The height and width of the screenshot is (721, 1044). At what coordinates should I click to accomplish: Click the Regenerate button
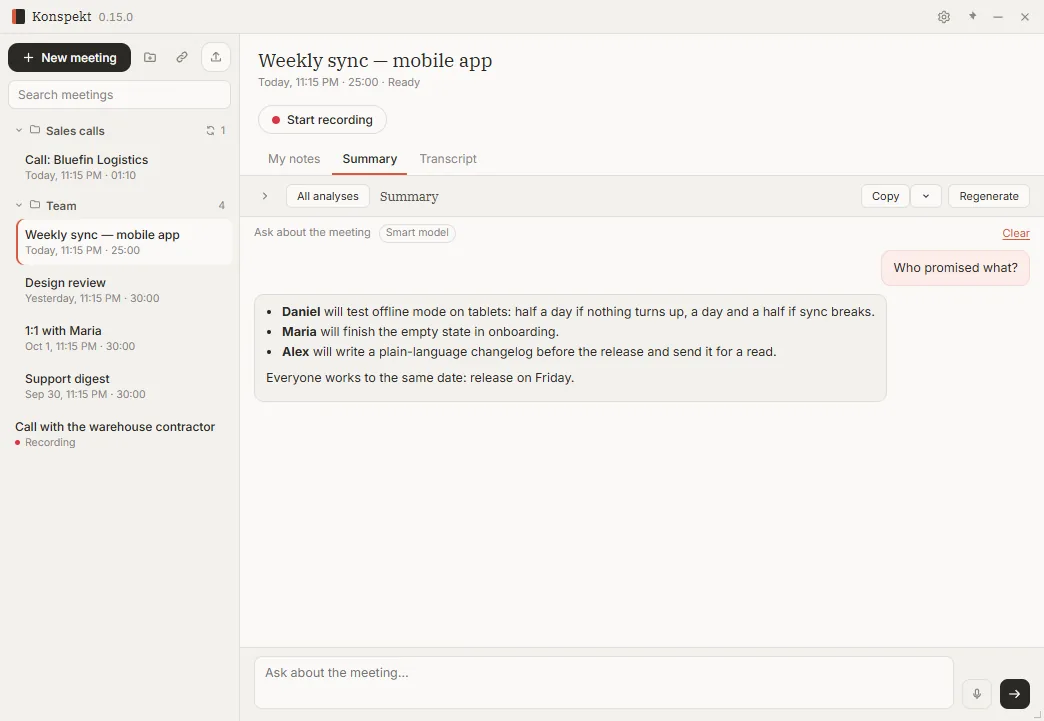pos(989,196)
